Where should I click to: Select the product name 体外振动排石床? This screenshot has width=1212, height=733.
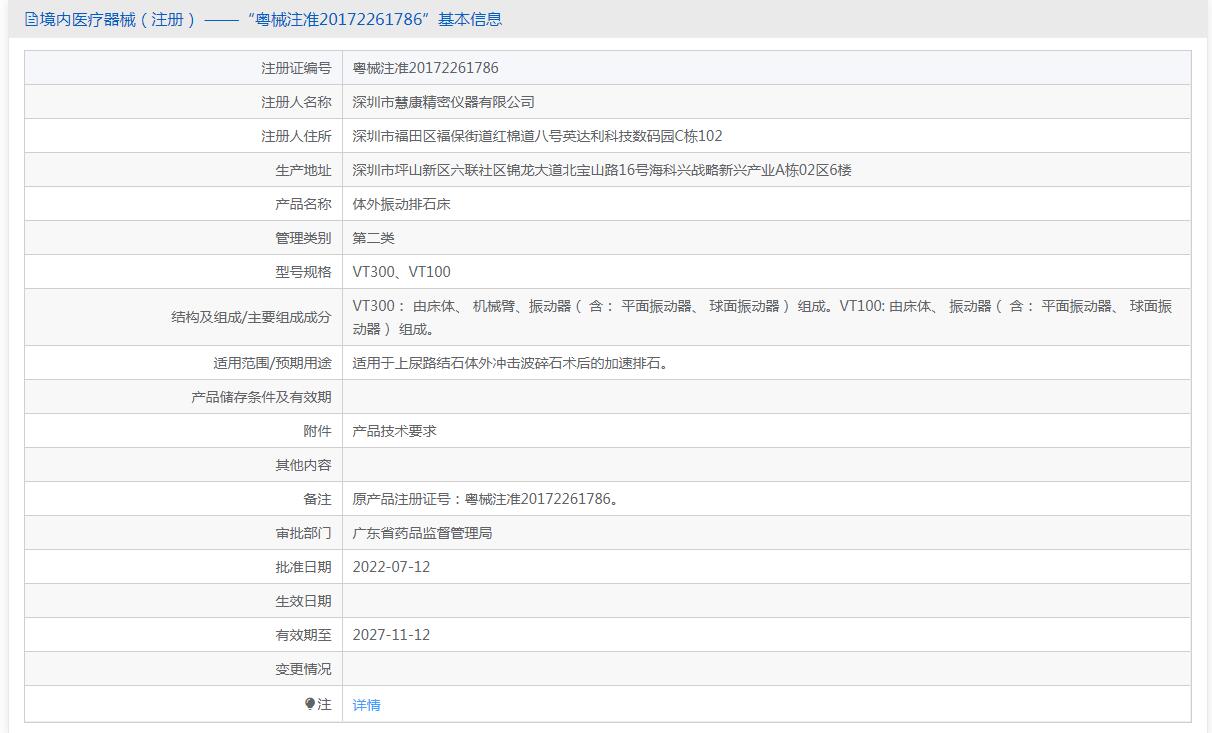pos(402,204)
